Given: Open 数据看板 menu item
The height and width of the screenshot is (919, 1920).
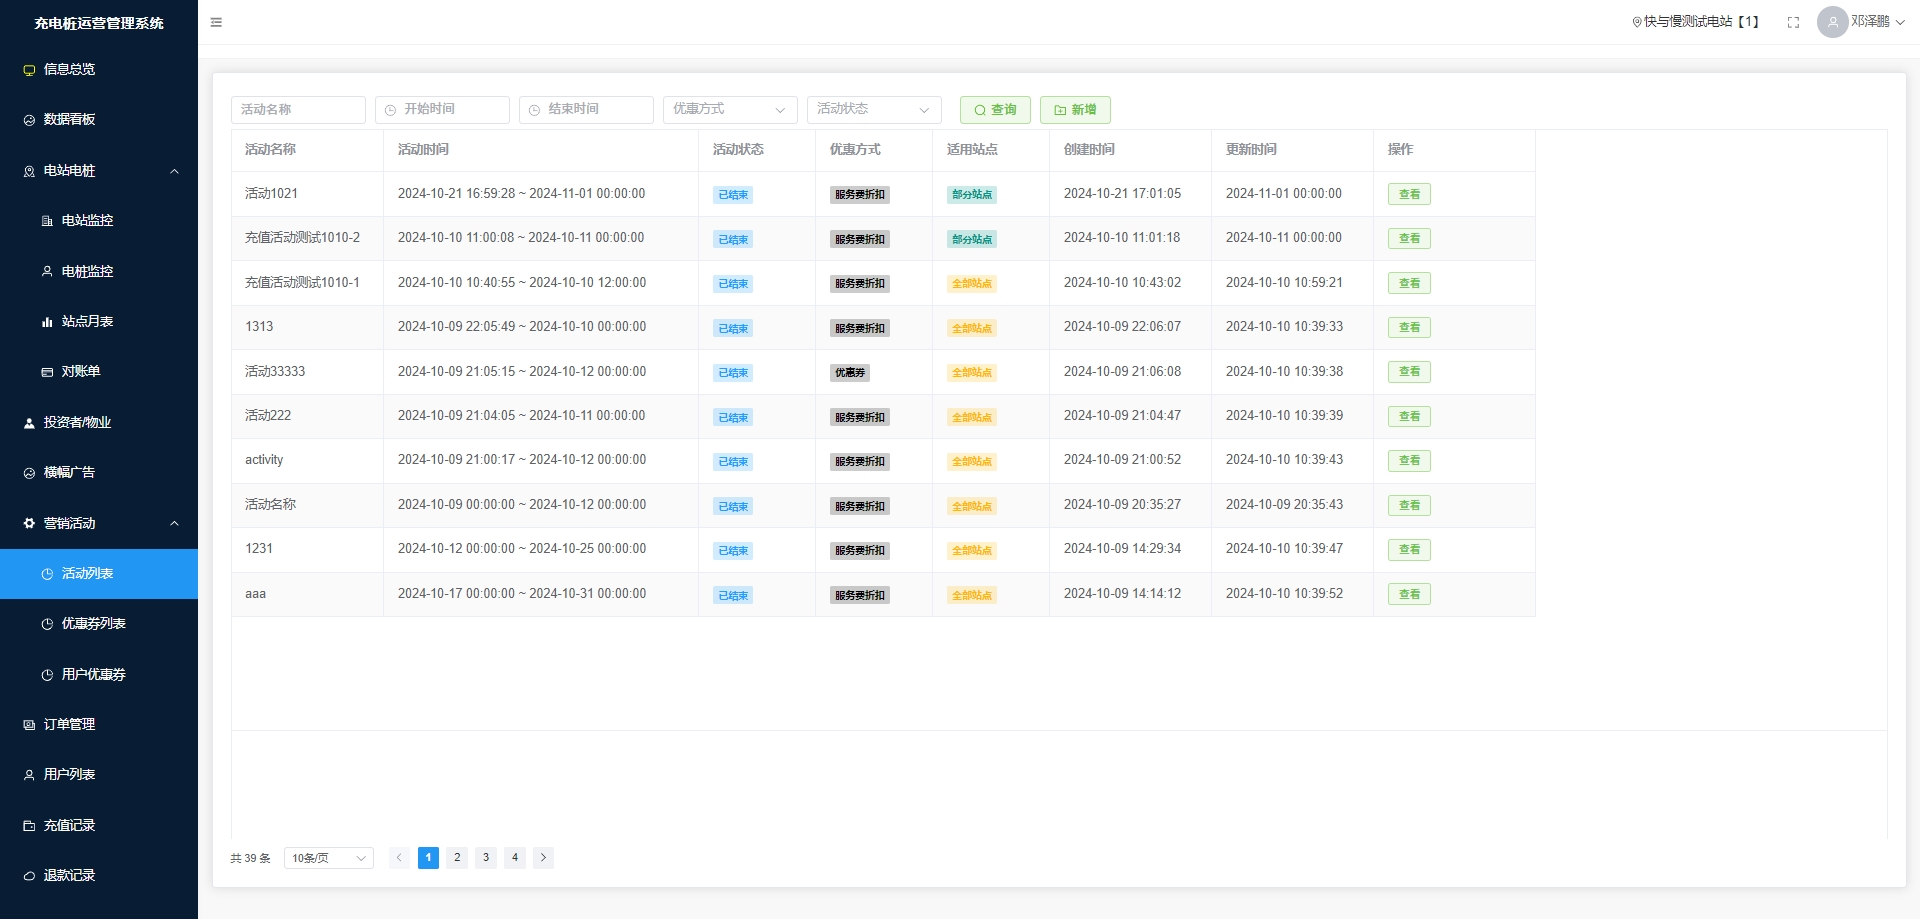Looking at the screenshot, I should [99, 120].
